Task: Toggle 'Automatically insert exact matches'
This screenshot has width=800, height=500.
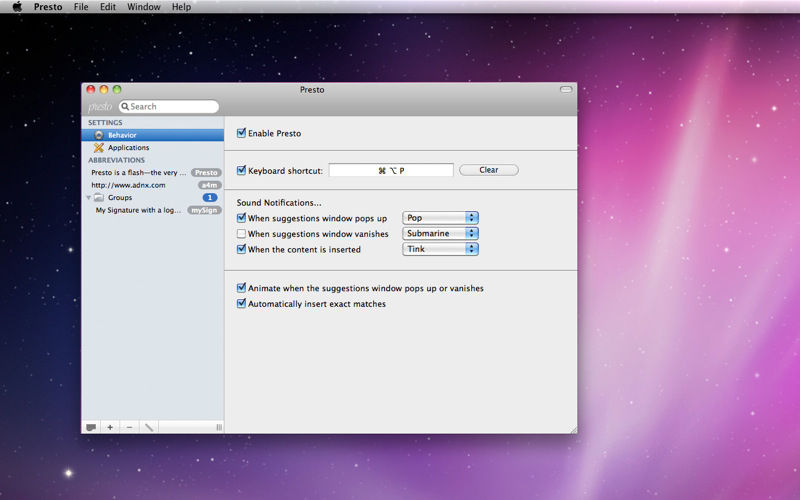Action: [241, 304]
